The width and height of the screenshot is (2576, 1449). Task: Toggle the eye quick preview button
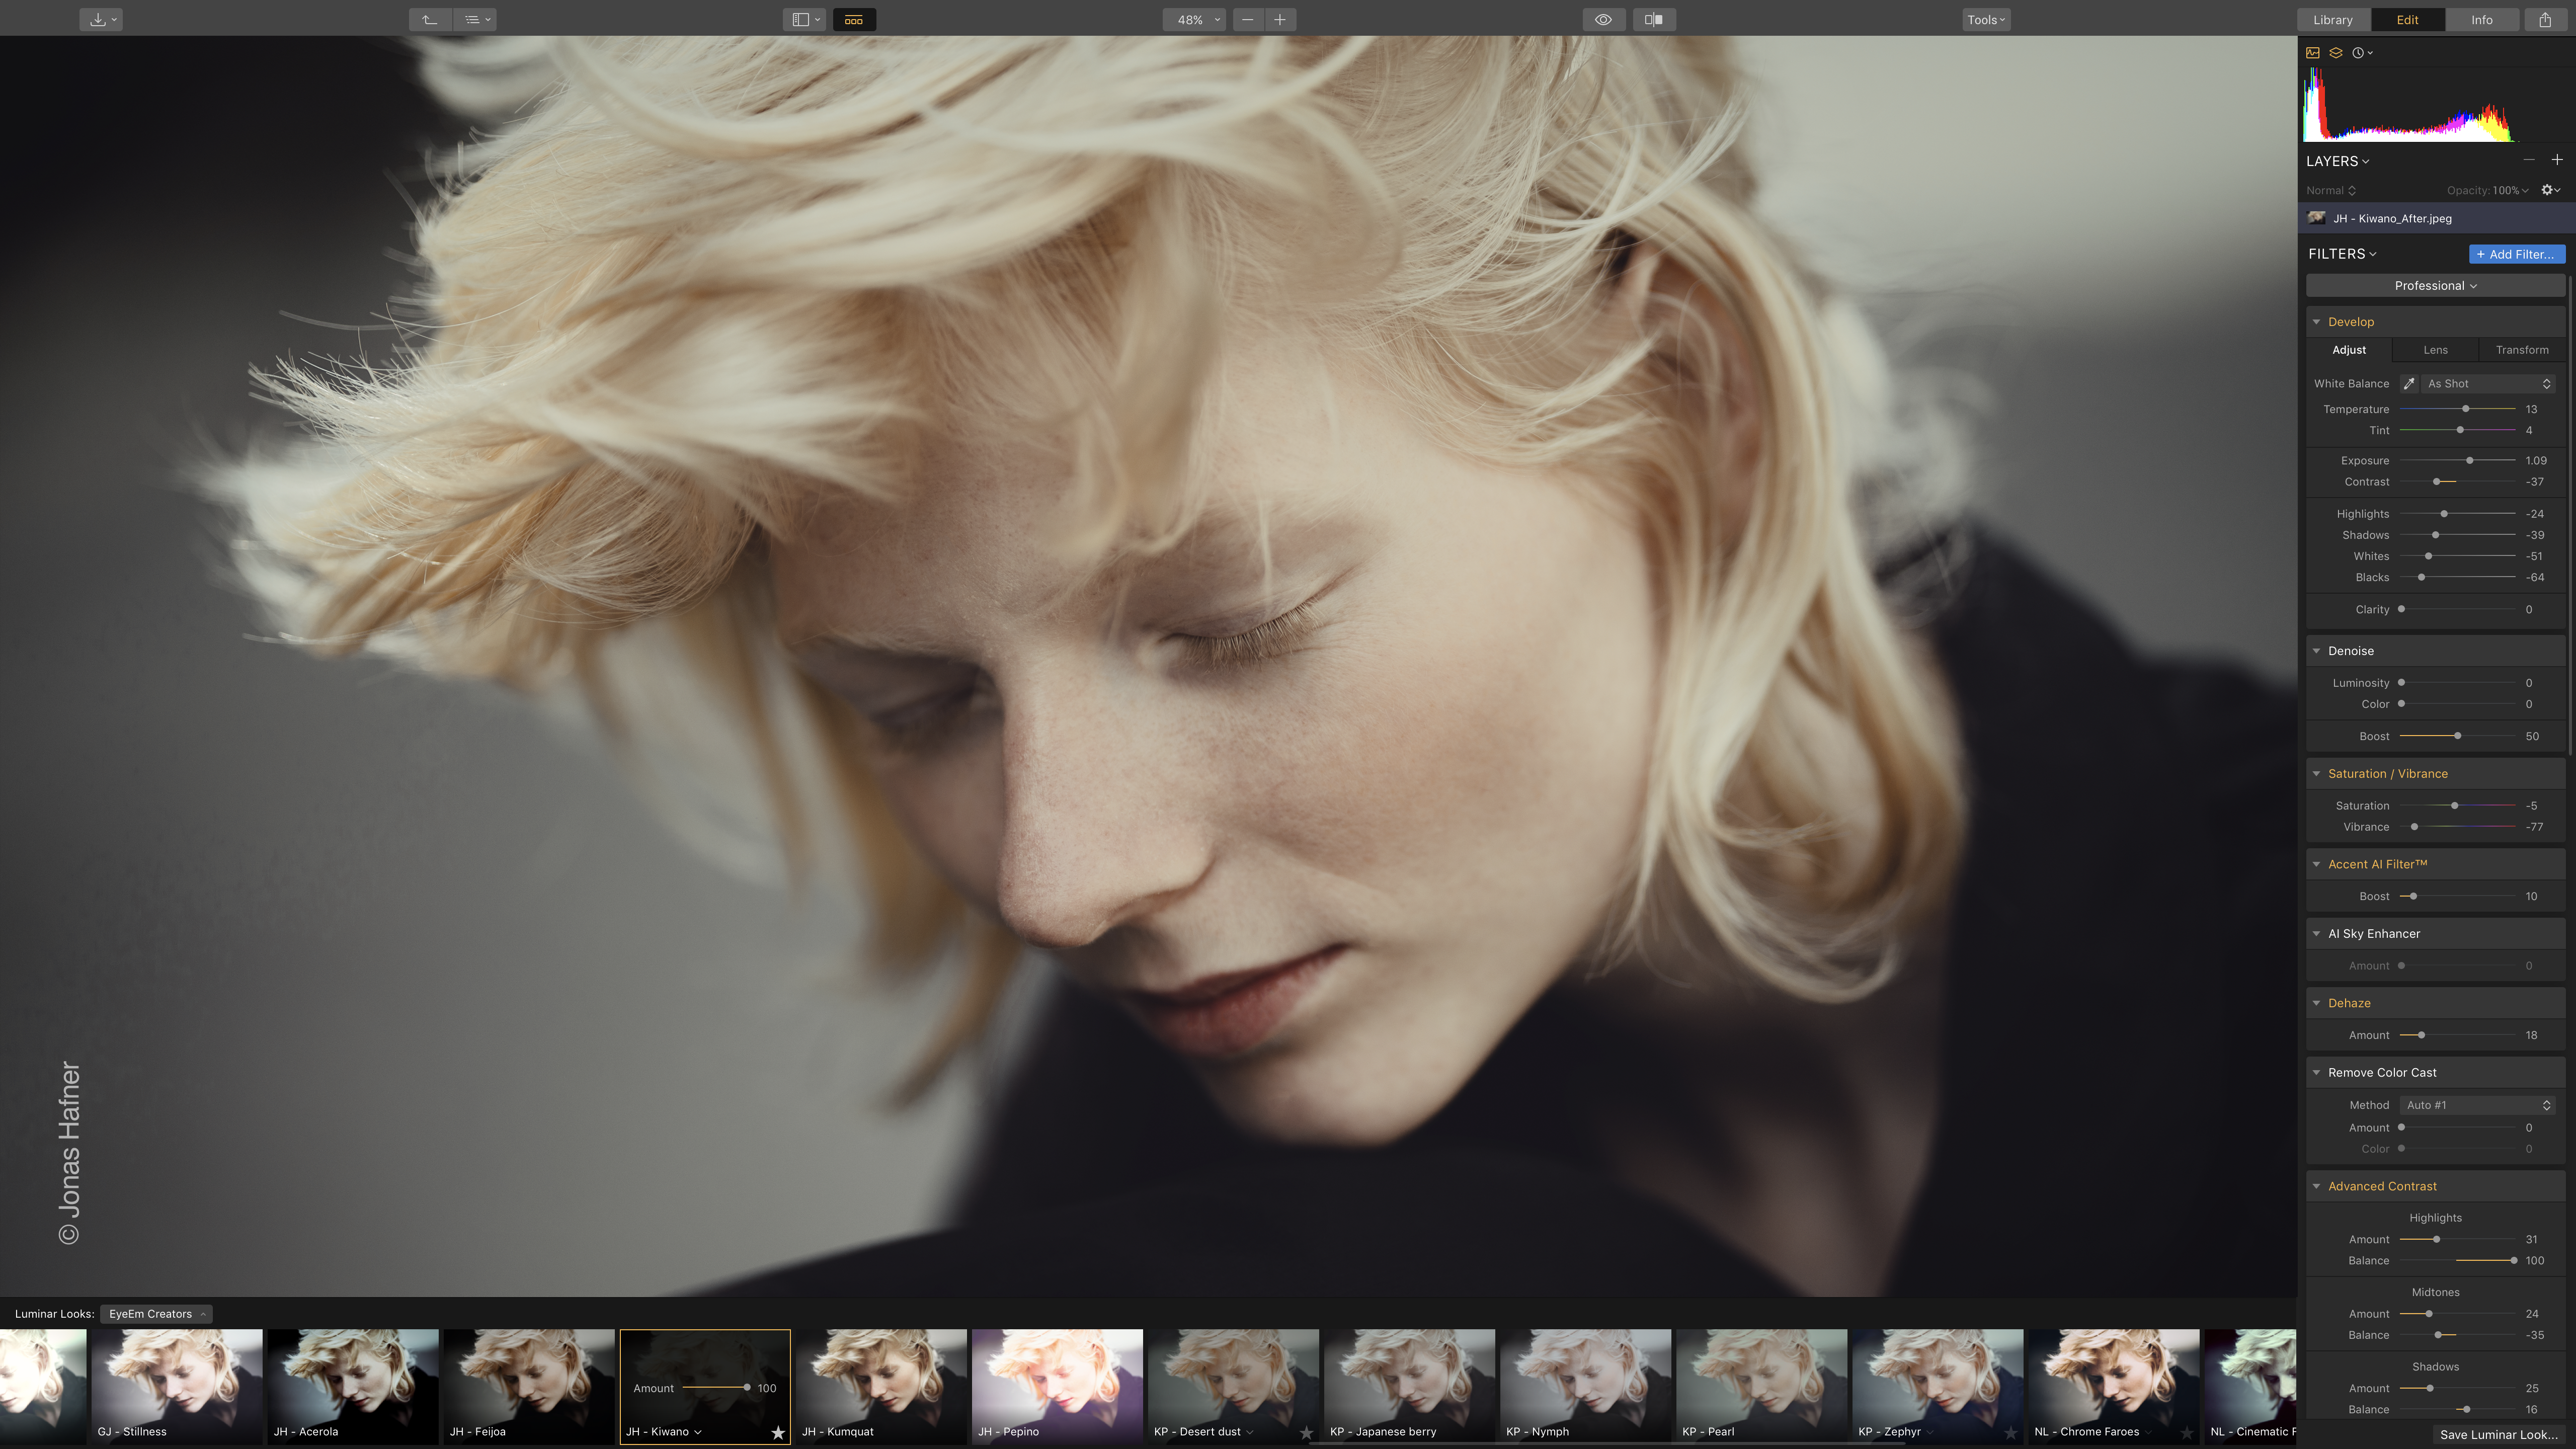[x=1603, y=20]
